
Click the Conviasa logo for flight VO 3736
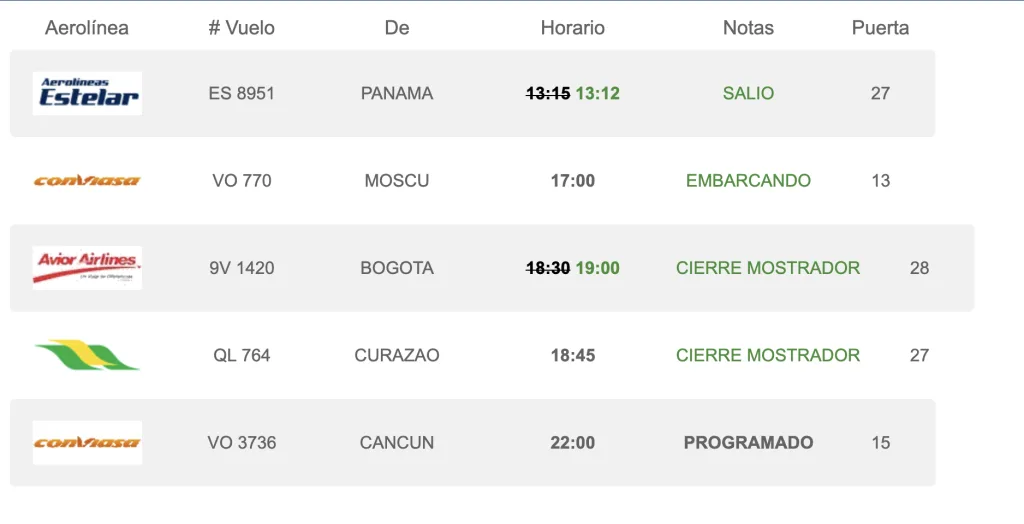87,442
